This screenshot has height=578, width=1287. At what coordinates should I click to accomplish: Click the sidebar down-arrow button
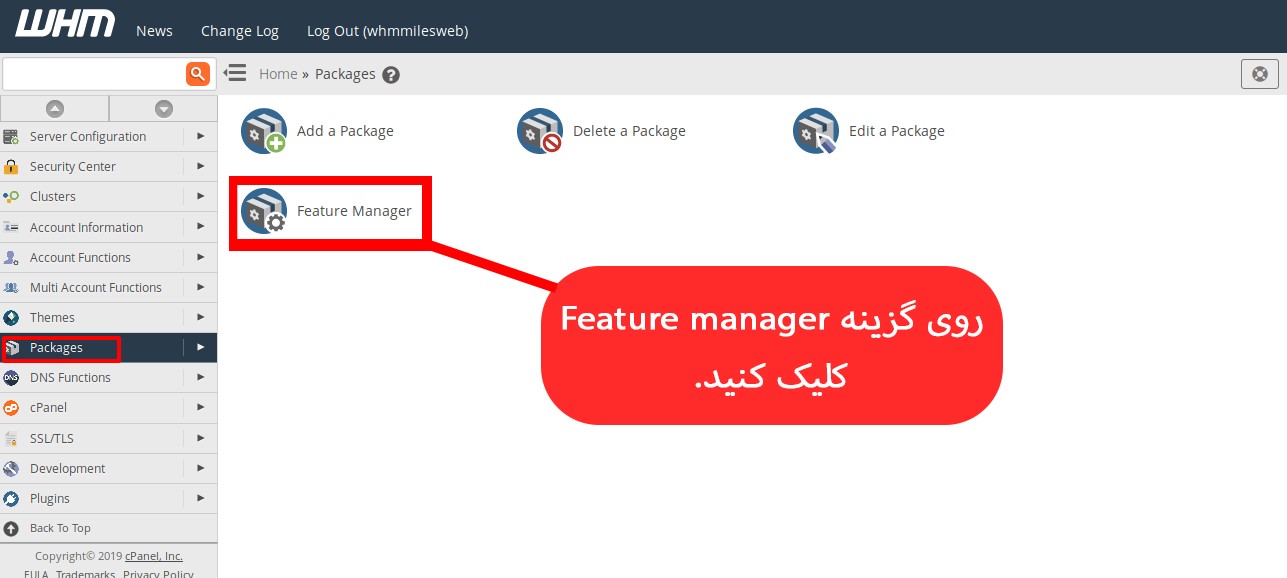coord(163,108)
